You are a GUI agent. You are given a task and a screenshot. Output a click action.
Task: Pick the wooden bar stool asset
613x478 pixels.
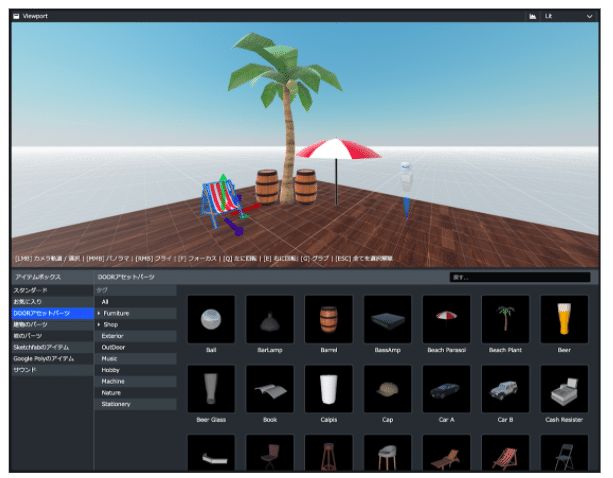click(329, 453)
